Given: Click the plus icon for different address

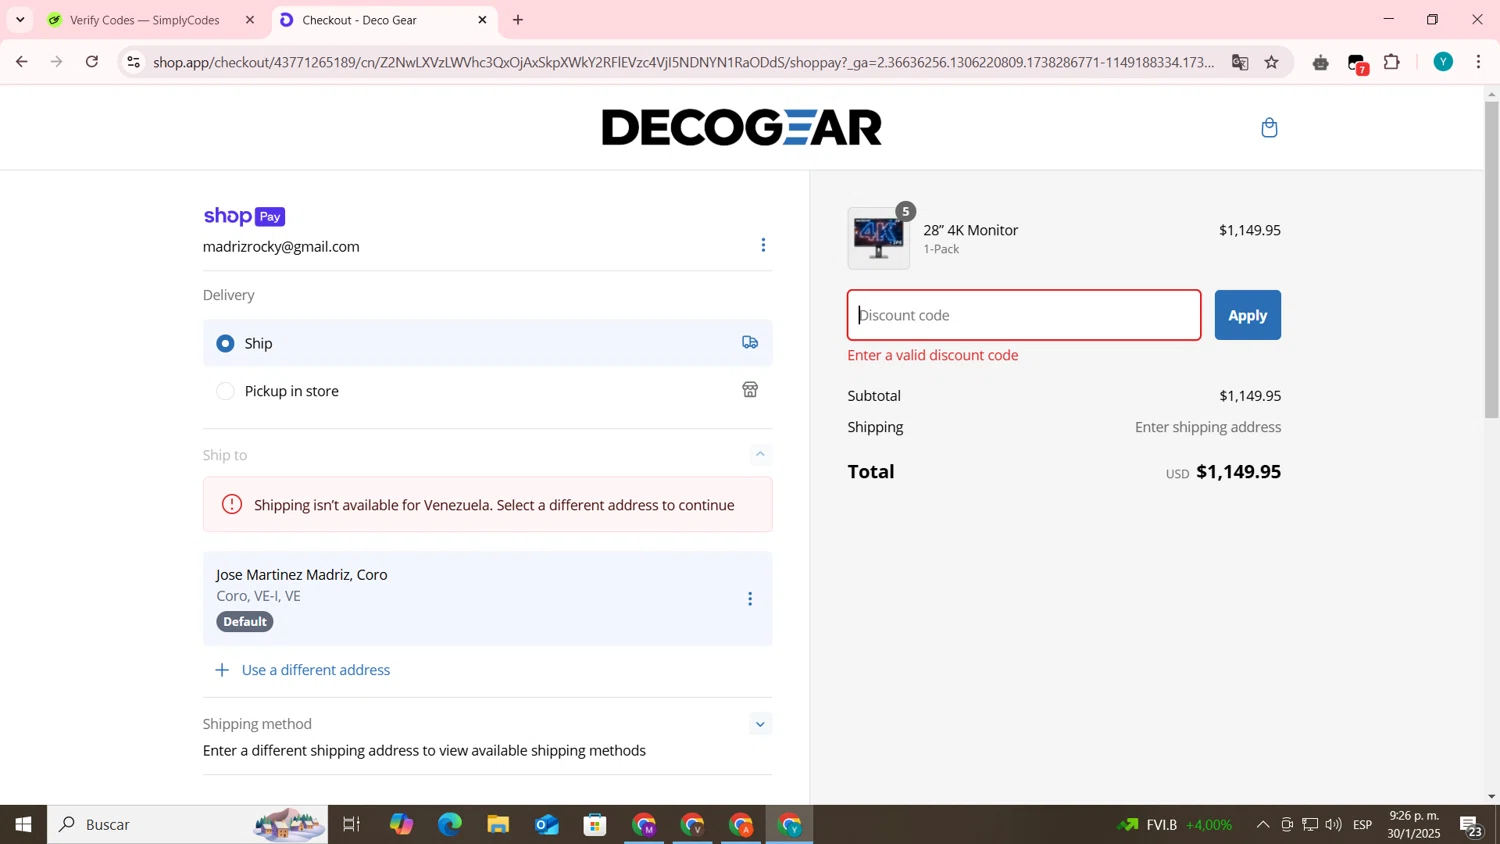Looking at the screenshot, I should point(222,670).
